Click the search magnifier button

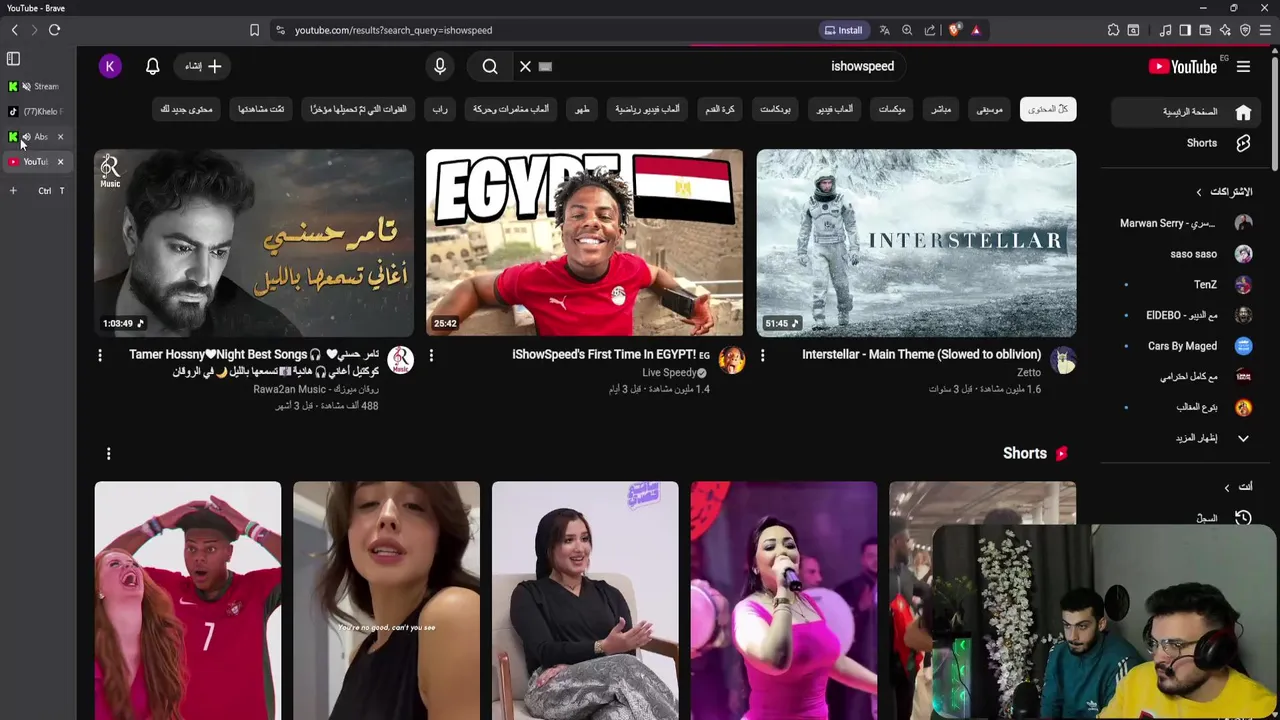click(490, 66)
